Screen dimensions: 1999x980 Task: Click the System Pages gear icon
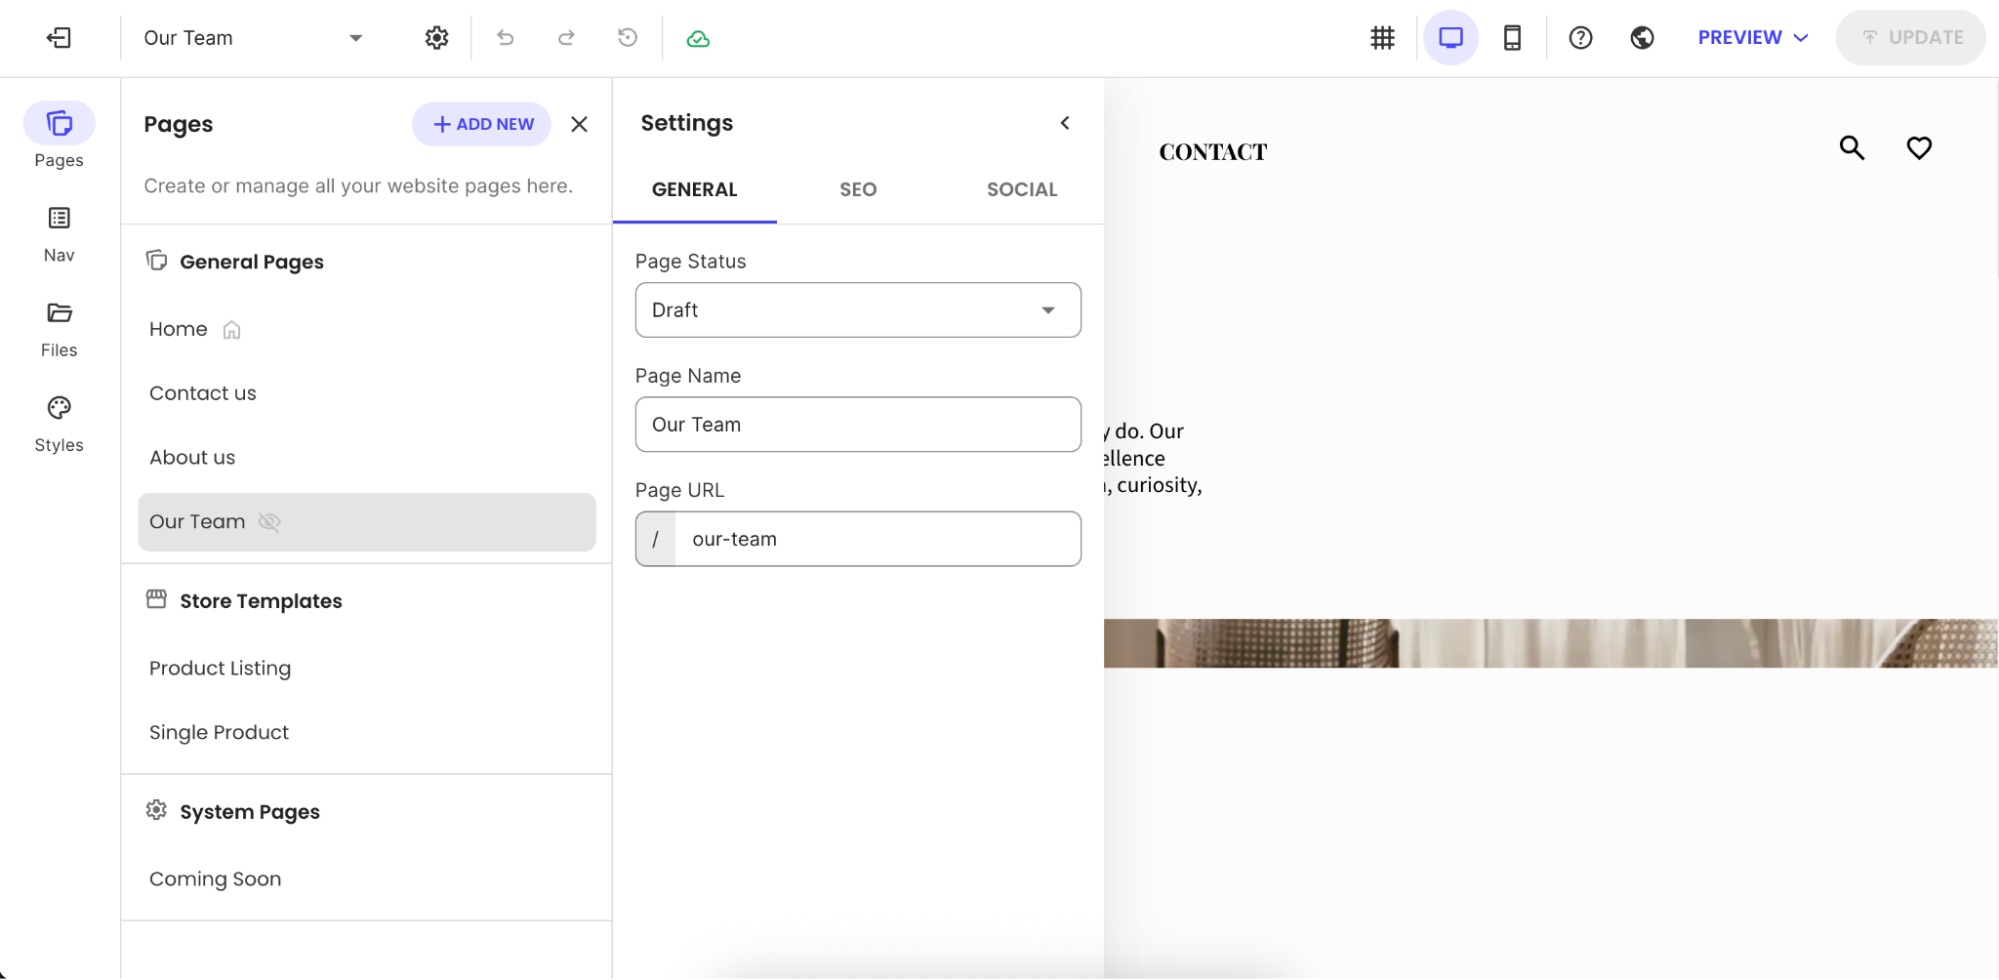[x=156, y=810]
